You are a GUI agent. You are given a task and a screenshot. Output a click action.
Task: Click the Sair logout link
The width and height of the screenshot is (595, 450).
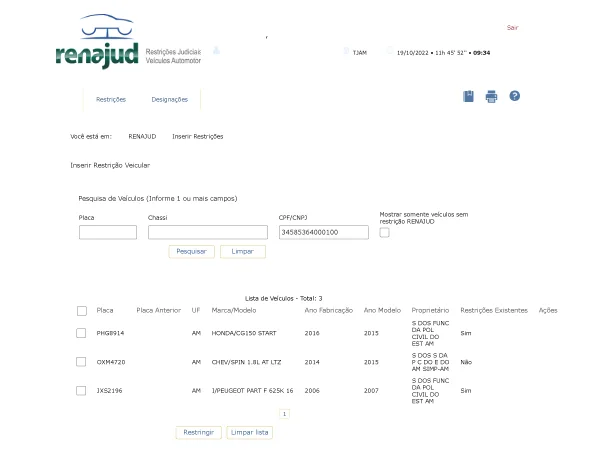(512, 28)
